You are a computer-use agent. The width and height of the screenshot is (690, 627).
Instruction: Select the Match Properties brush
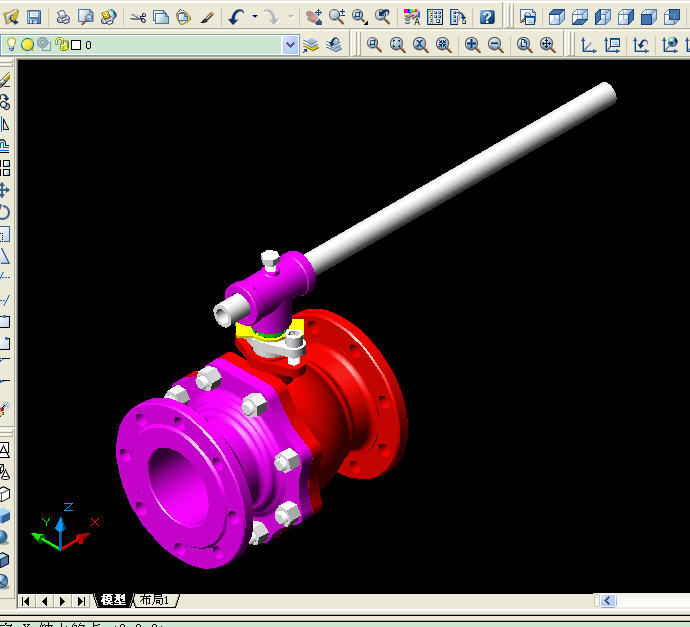pos(207,18)
